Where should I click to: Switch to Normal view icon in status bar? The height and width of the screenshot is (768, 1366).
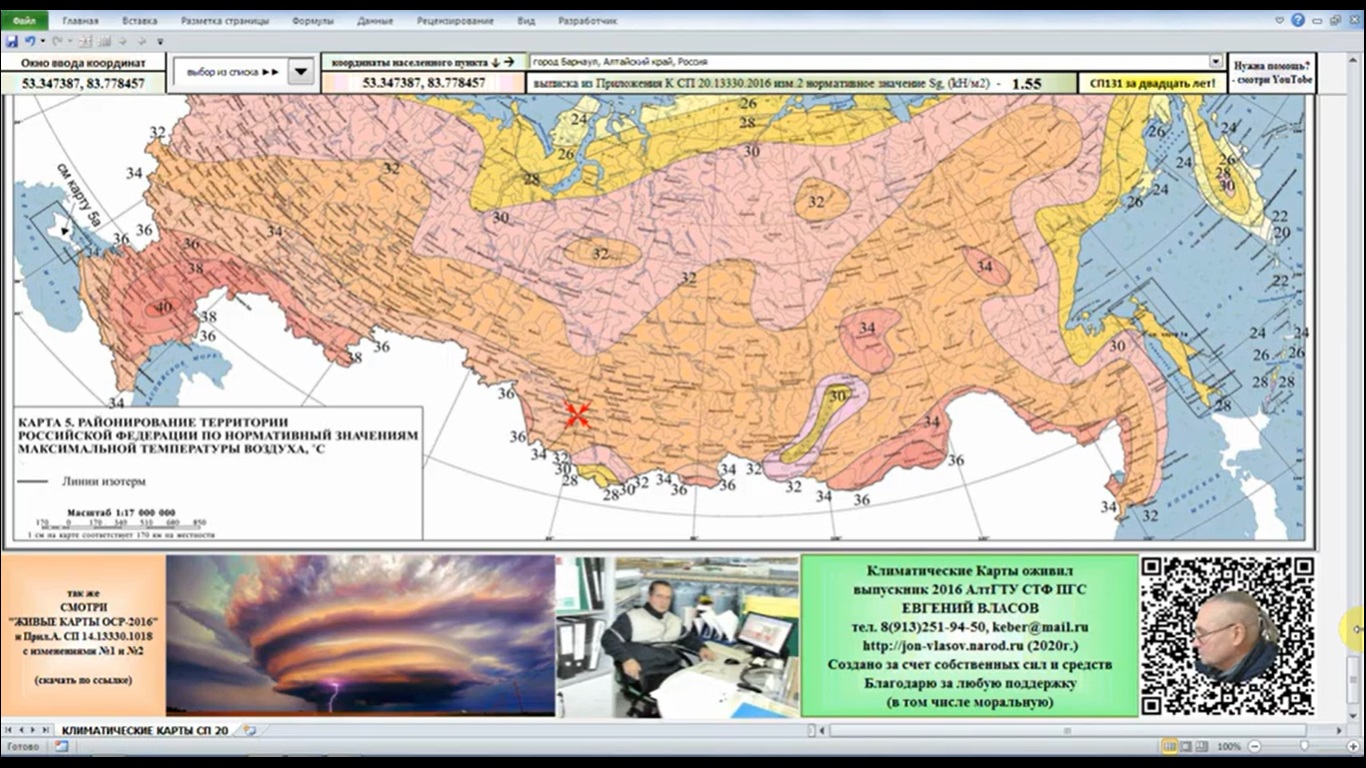point(1169,747)
